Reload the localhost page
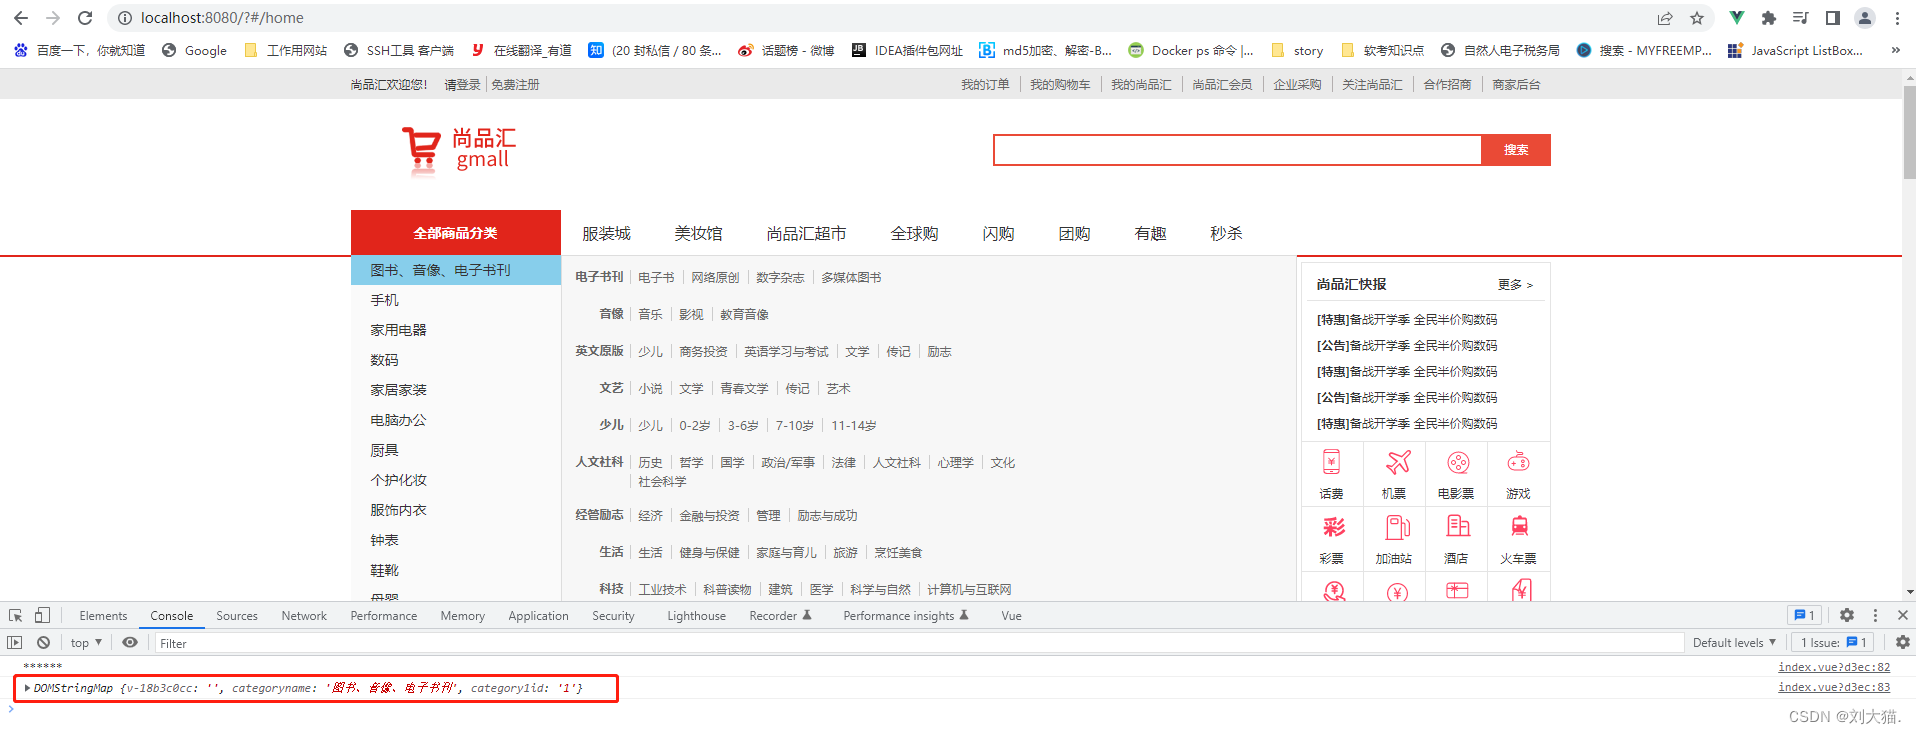The width and height of the screenshot is (1916, 734). (x=85, y=18)
